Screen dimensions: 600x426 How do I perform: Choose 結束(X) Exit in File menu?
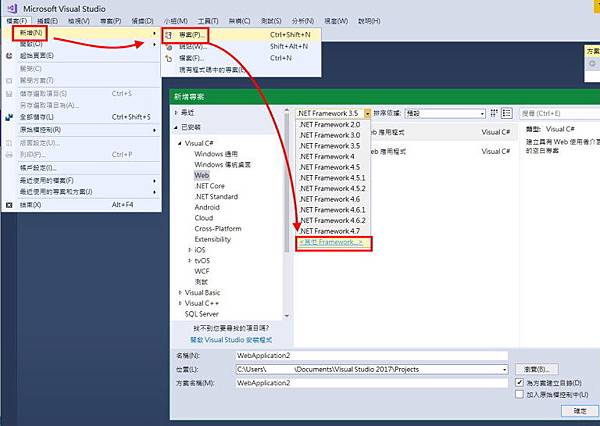tap(81, 205)
